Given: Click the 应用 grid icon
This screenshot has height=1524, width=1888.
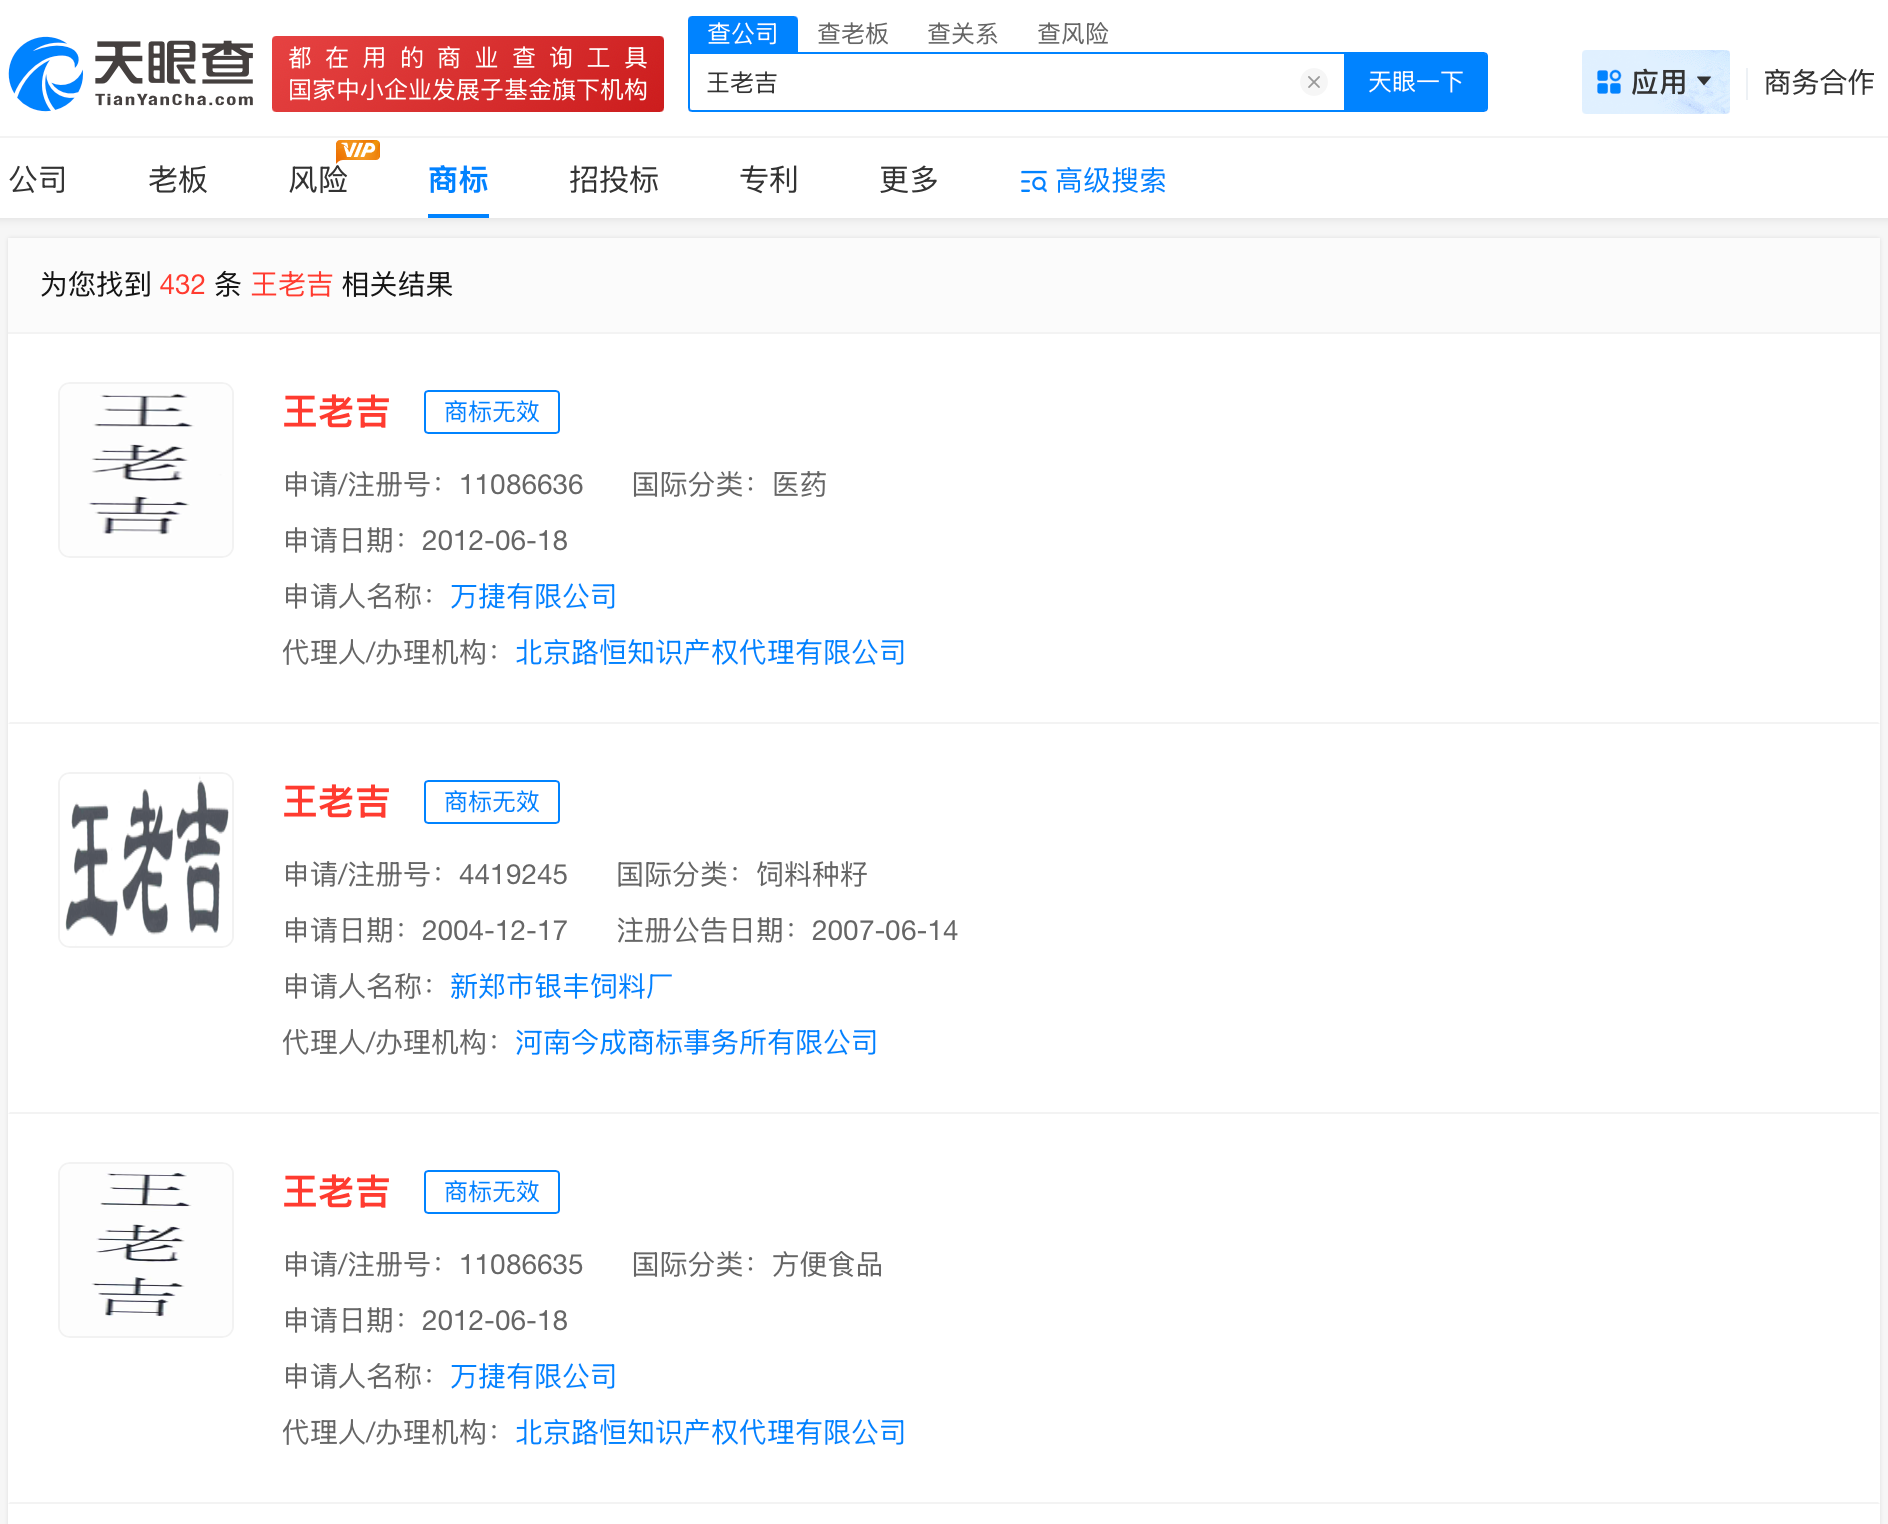Looking at the screenshot, I should click(1609, 81).
